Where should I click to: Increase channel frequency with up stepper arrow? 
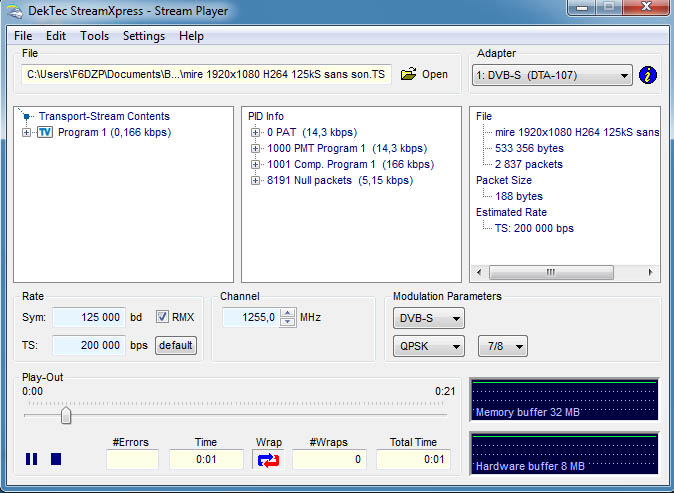click(288, 312)
